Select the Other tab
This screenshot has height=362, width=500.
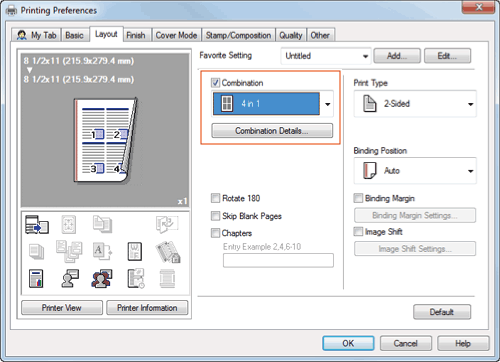[x=320, y=35]
